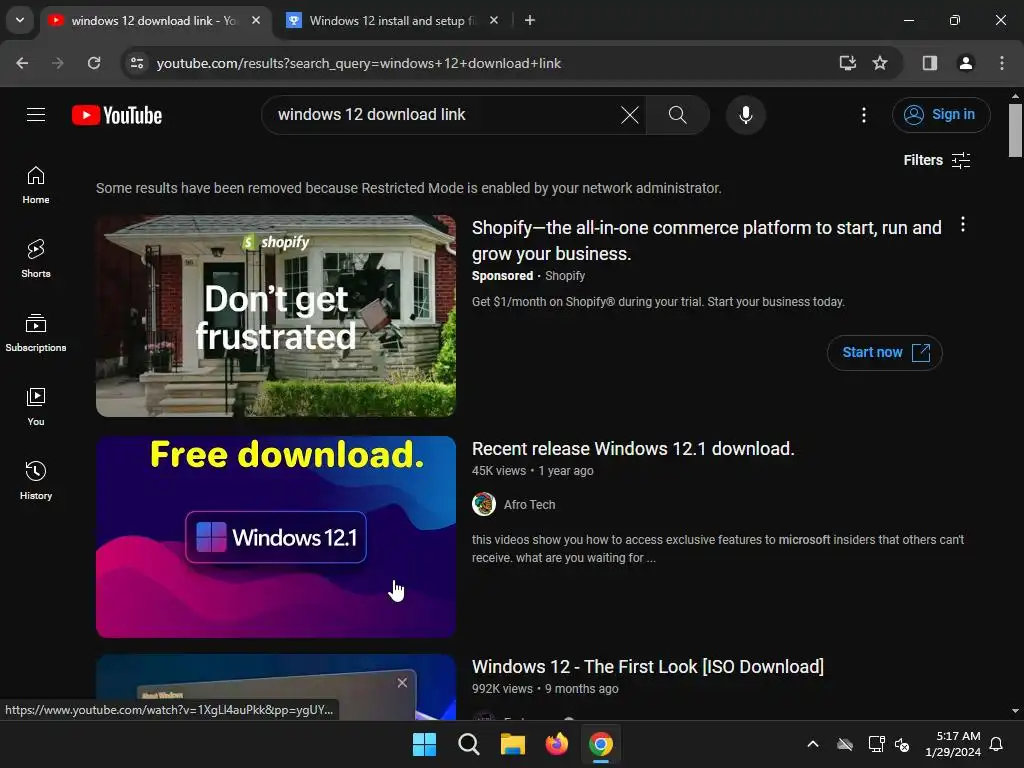Go back to previous page
Screen dimensions: 1024x768
tap(22, 63)
